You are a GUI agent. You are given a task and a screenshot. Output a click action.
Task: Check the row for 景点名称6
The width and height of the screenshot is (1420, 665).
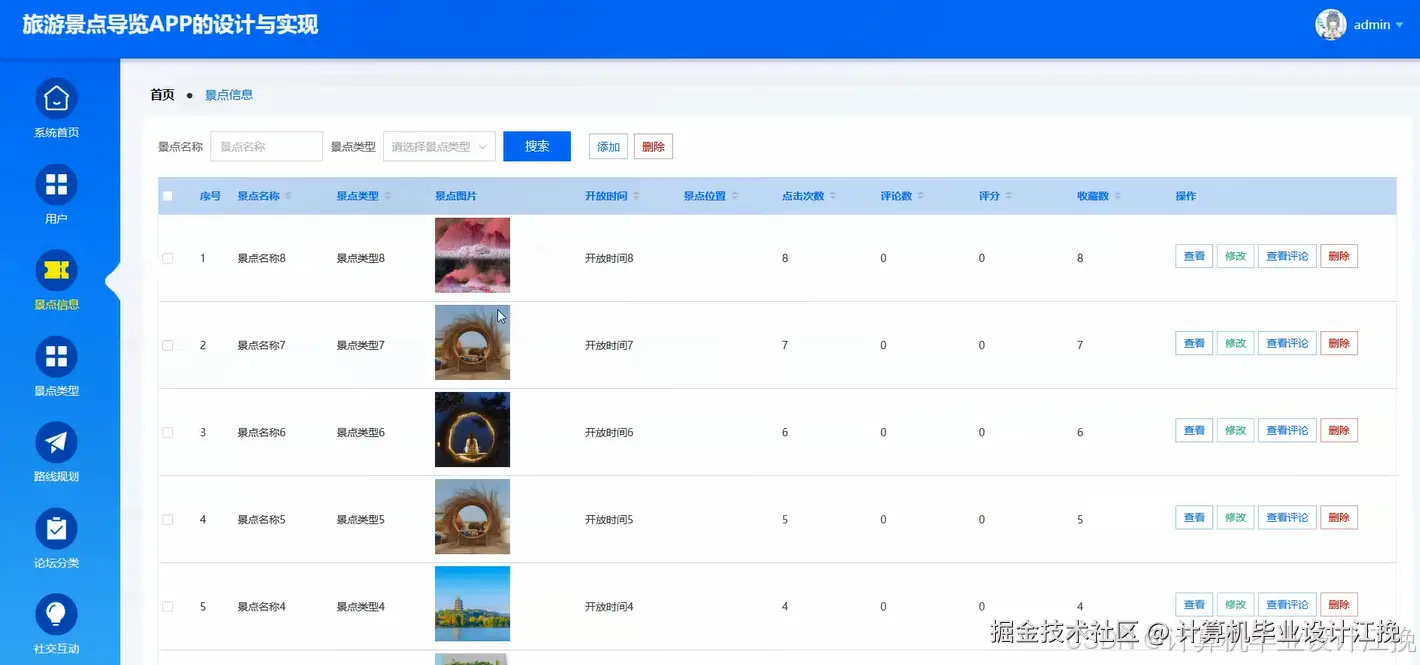tap(167, 432)
